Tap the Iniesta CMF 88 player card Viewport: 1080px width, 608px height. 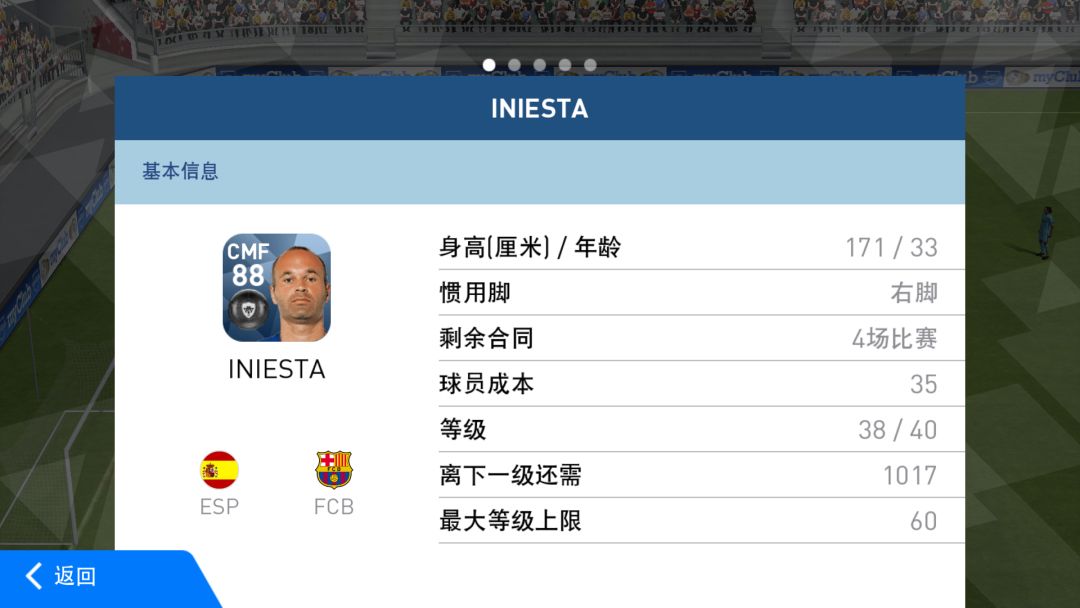[276, 288]
